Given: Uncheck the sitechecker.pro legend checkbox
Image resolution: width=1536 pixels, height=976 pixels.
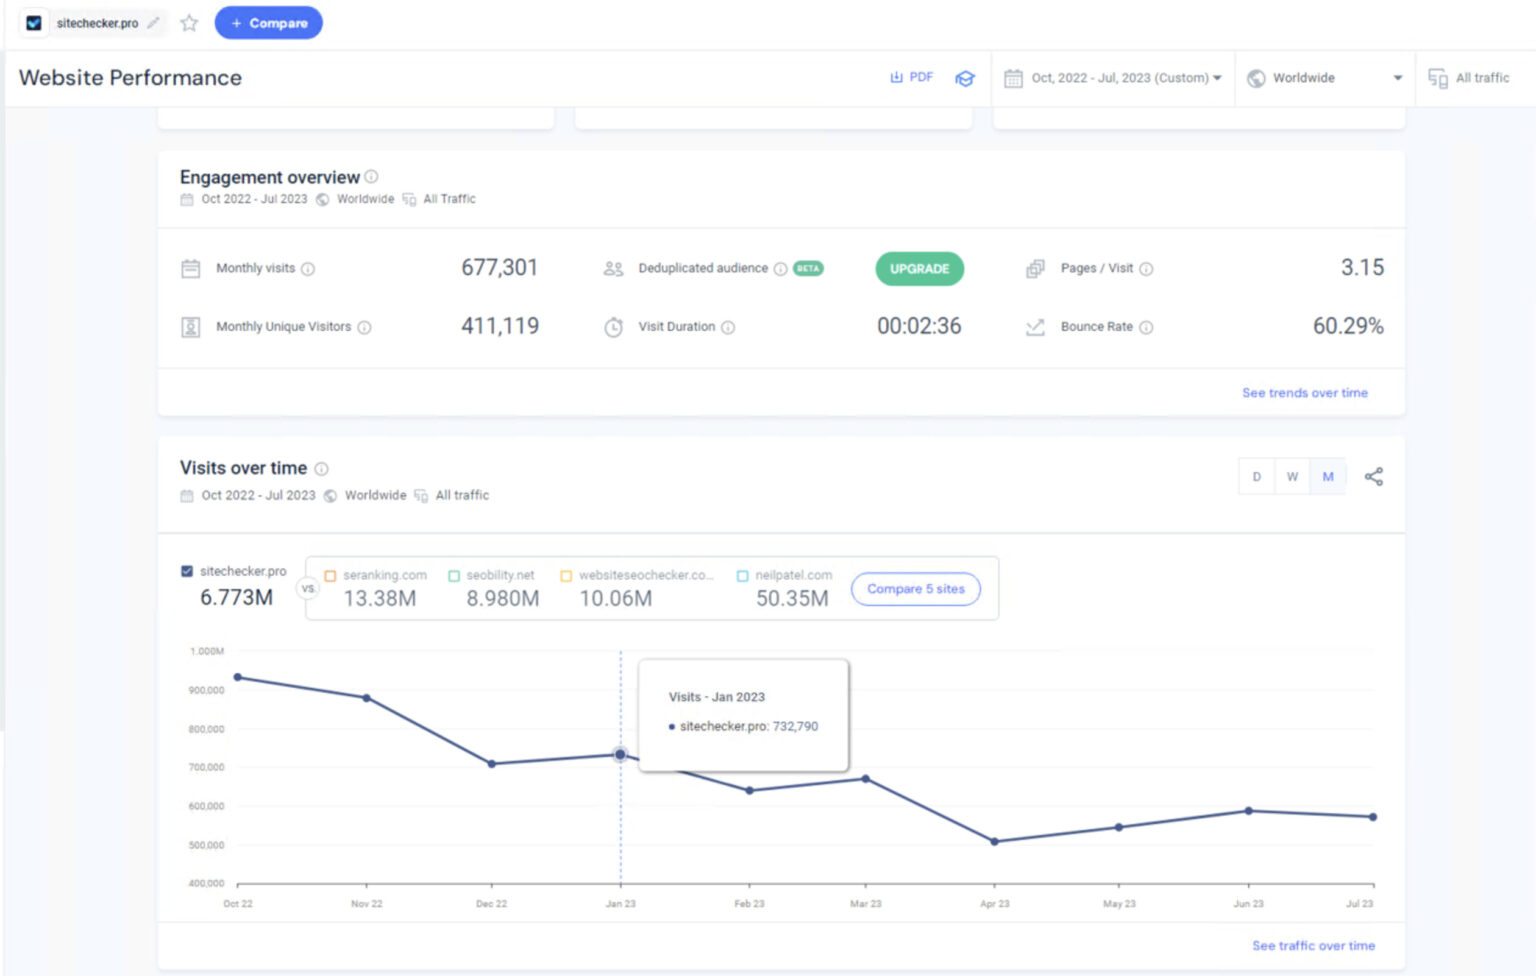Looking at the screenshot, I should pyautogui.click(x=185, y=570).
